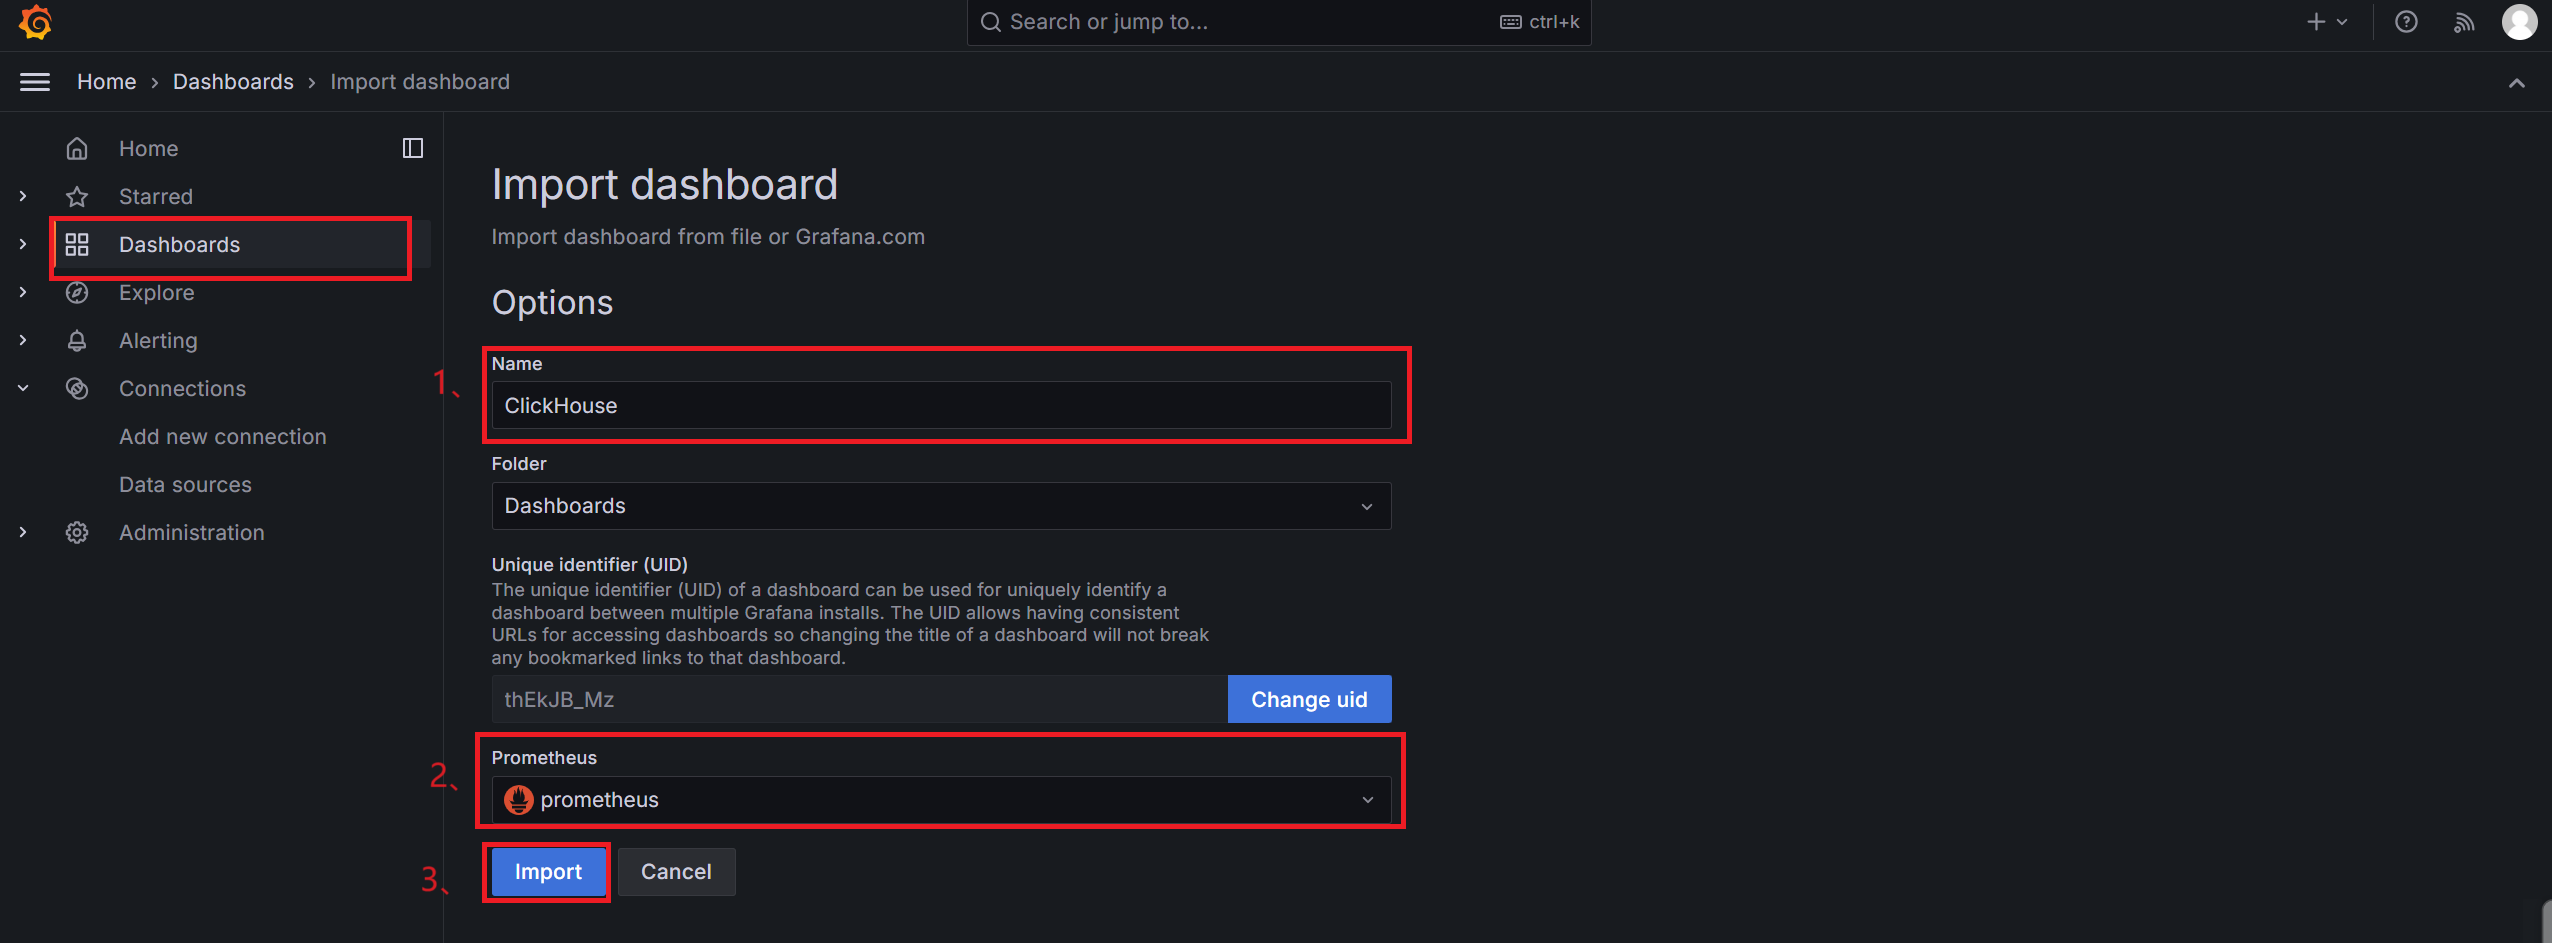Collapse the top bar with chevron
This screenshot has height=943, width=2552.
click(2516, 83)
